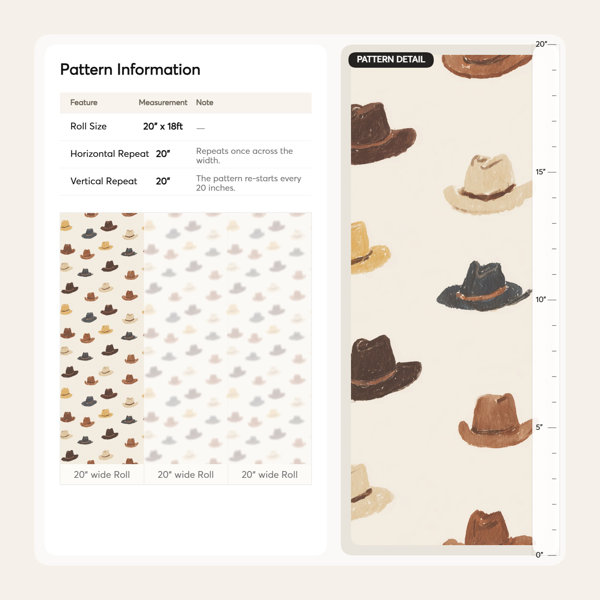Viewport: 600px width, 600px height.
Task: Click the 10" ruler marking
Action: point(540,300)
